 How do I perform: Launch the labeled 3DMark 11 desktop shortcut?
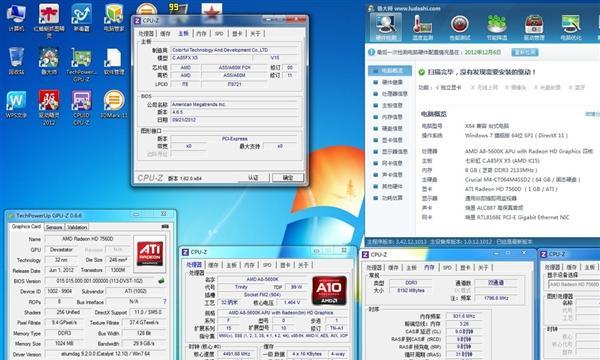(x=114, y=104)
